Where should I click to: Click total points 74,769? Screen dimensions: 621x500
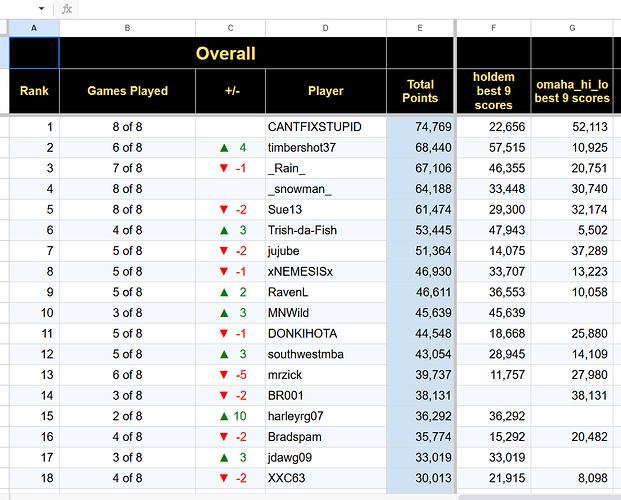(x=420, y=127)
